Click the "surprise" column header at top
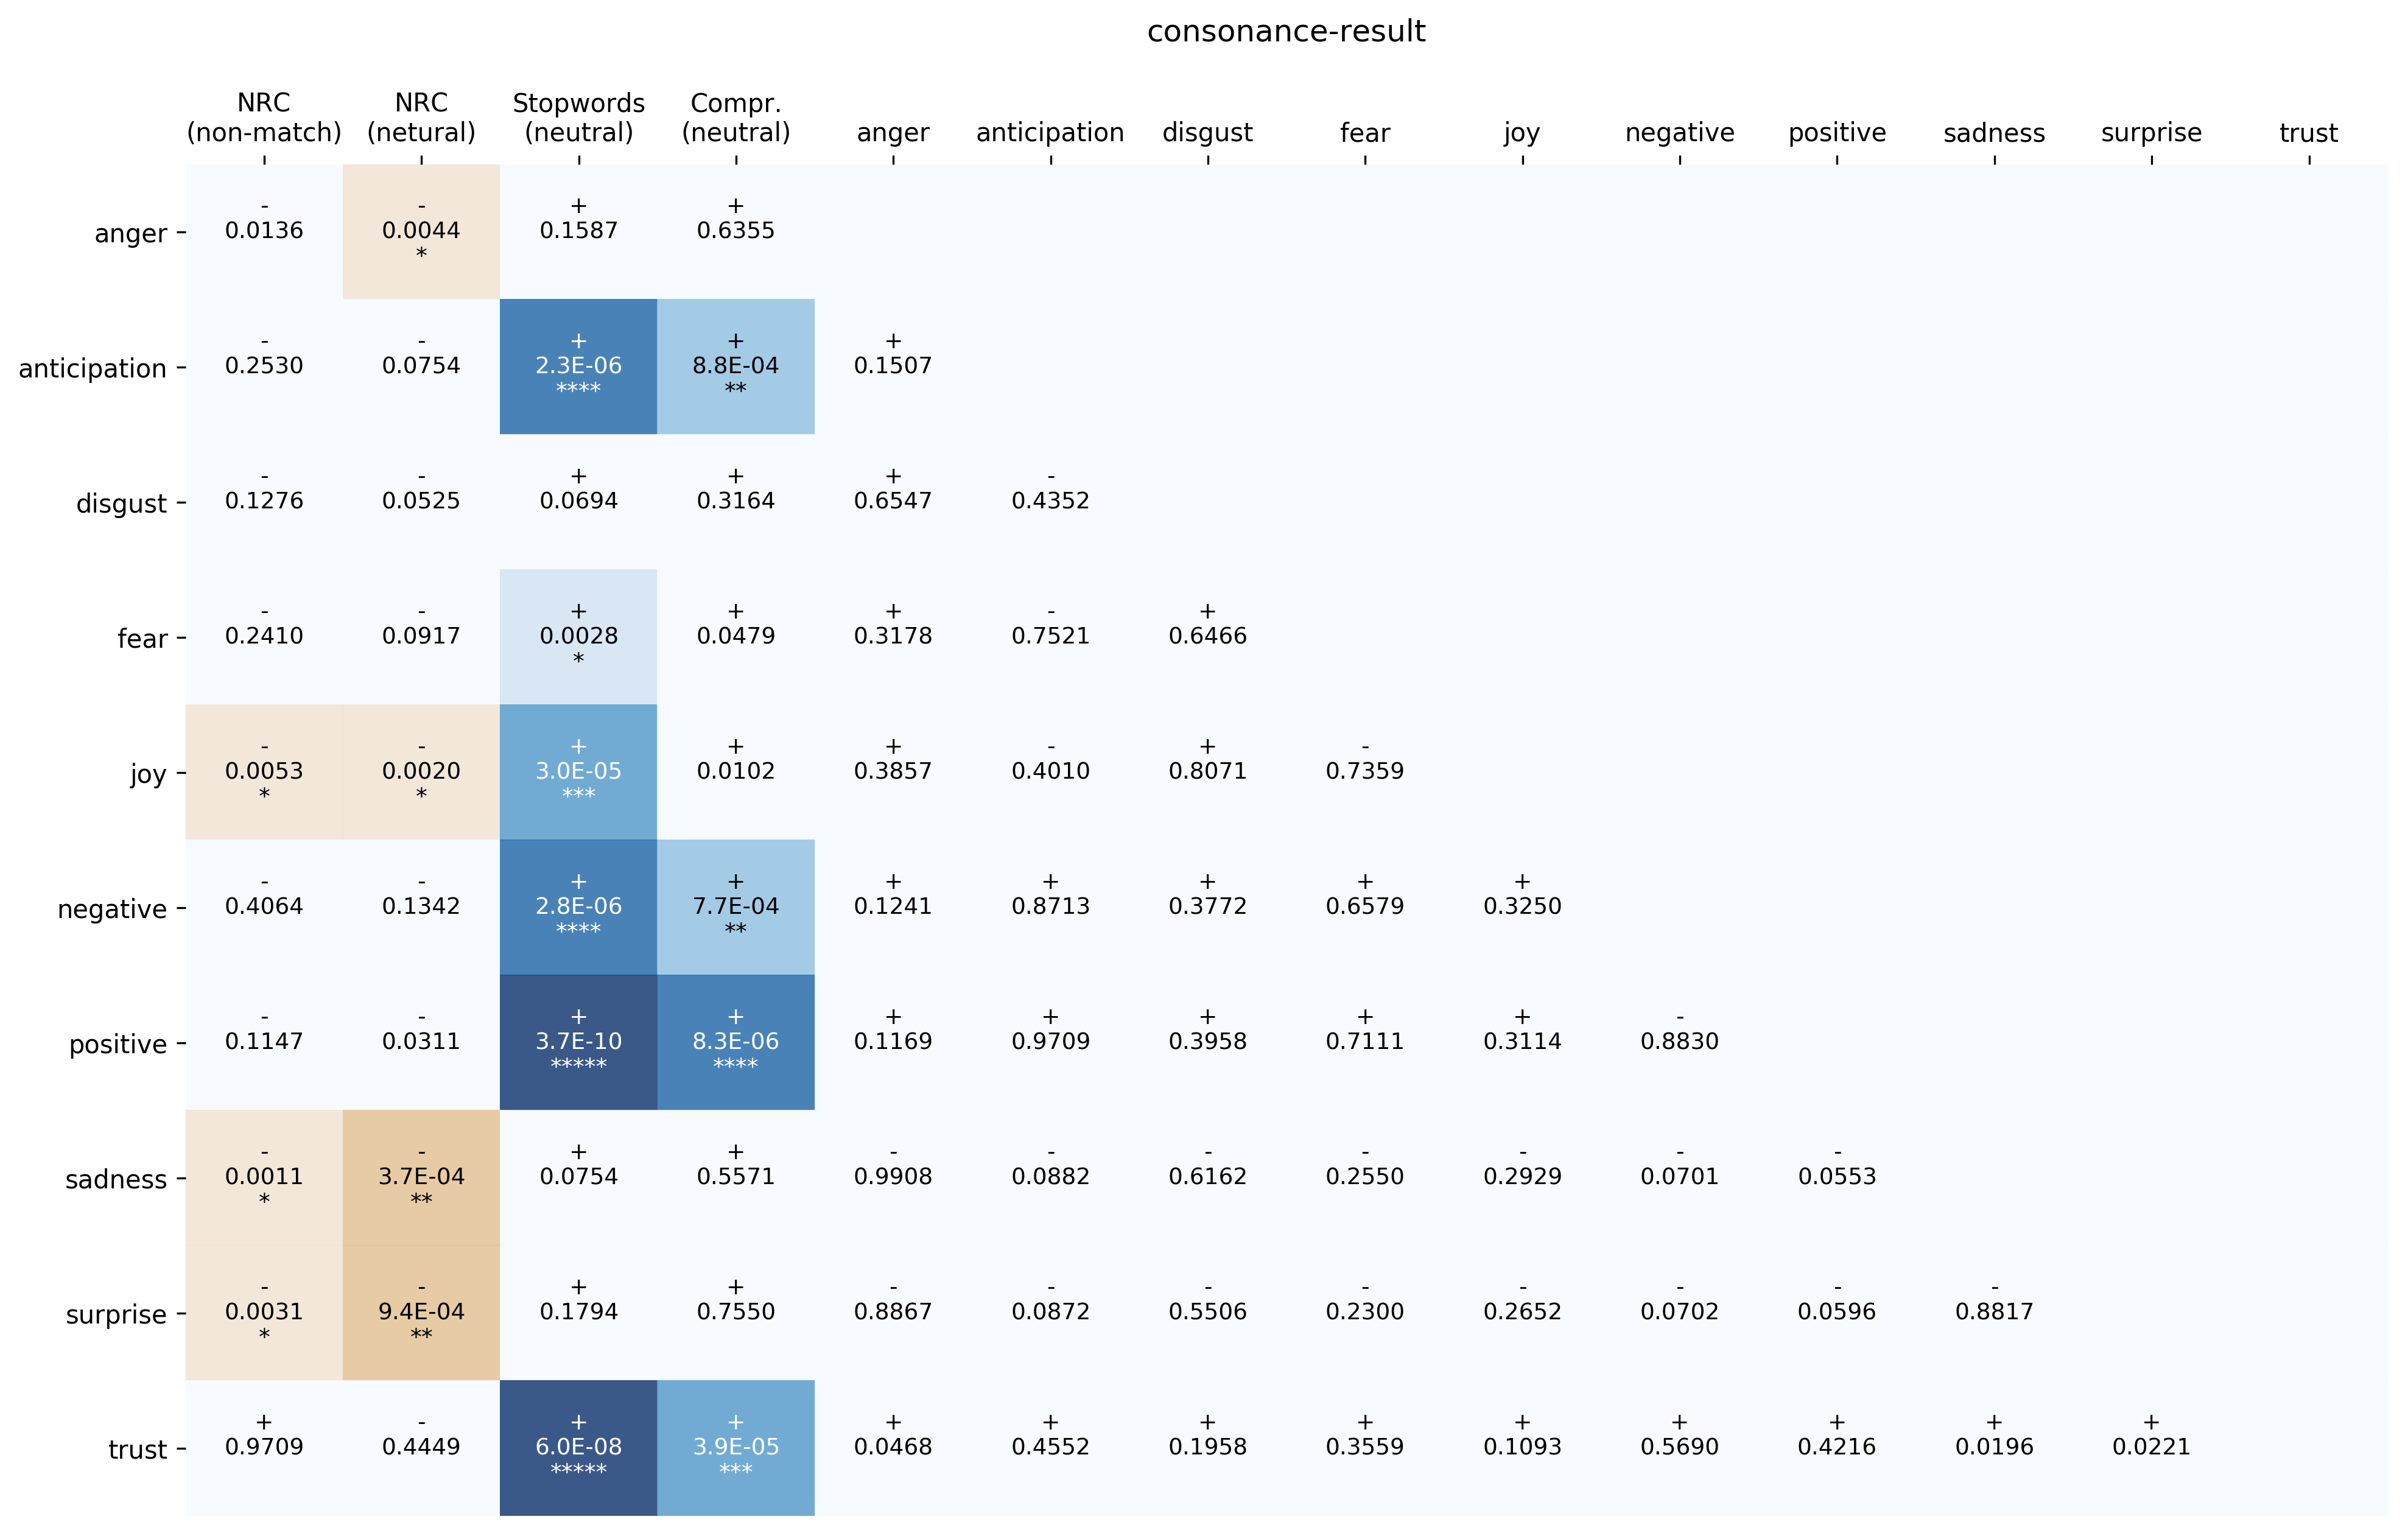 2151,133
